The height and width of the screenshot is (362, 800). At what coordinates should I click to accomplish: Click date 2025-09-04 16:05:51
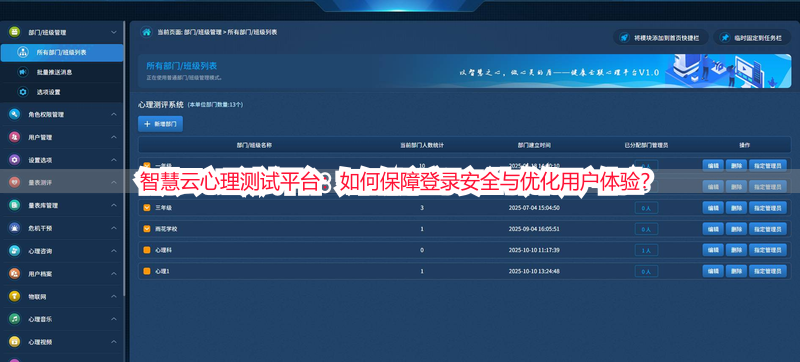534,229
